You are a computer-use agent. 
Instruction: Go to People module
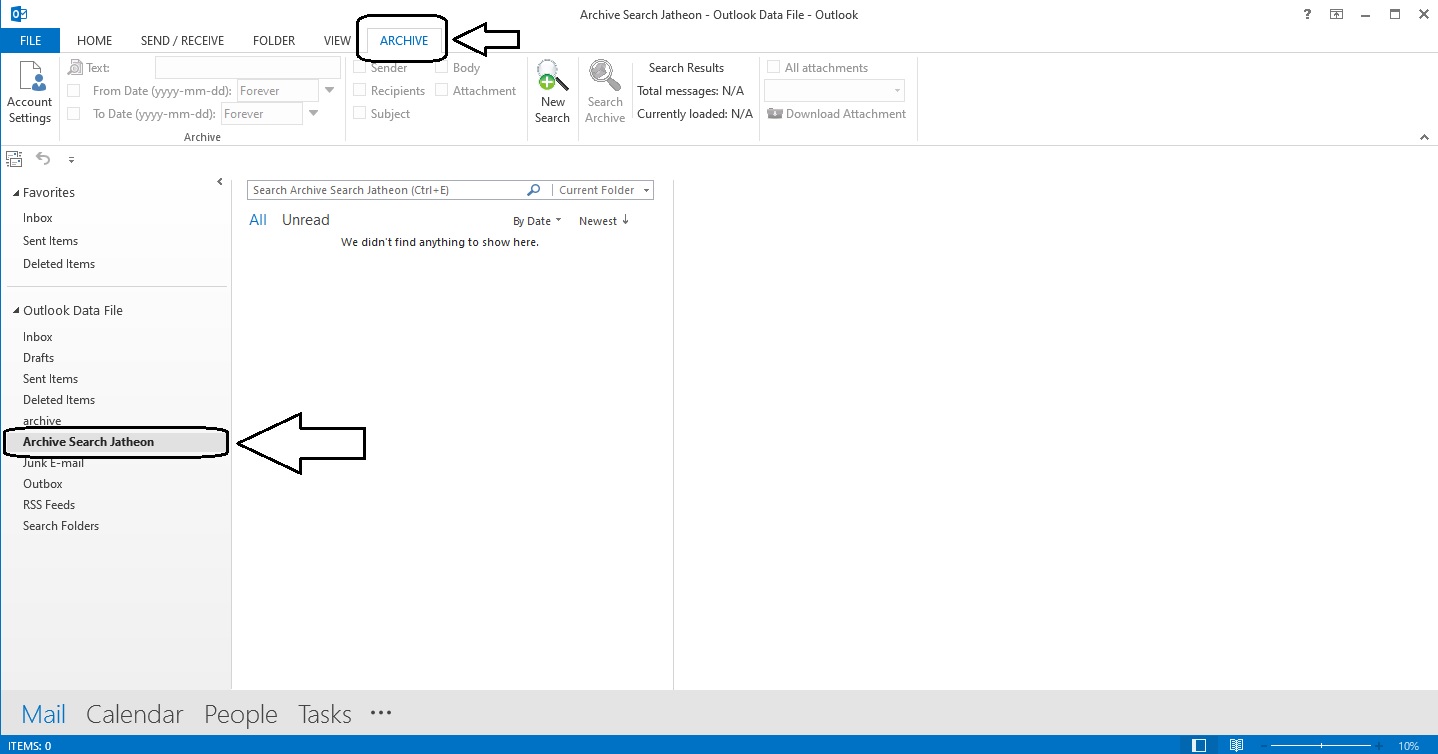point(241,714)
